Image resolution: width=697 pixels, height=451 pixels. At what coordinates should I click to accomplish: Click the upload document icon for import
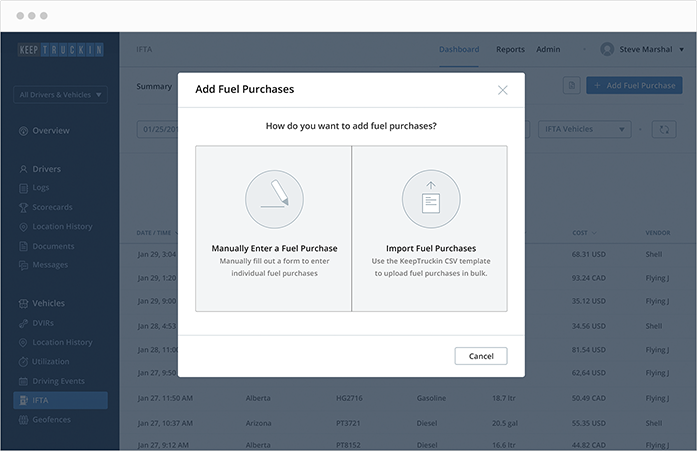pyautogui.click(x=431, y=199)
